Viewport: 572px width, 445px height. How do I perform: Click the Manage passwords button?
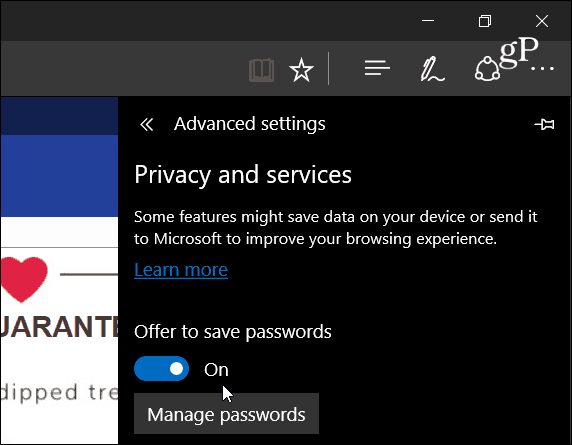pos(226,414)
